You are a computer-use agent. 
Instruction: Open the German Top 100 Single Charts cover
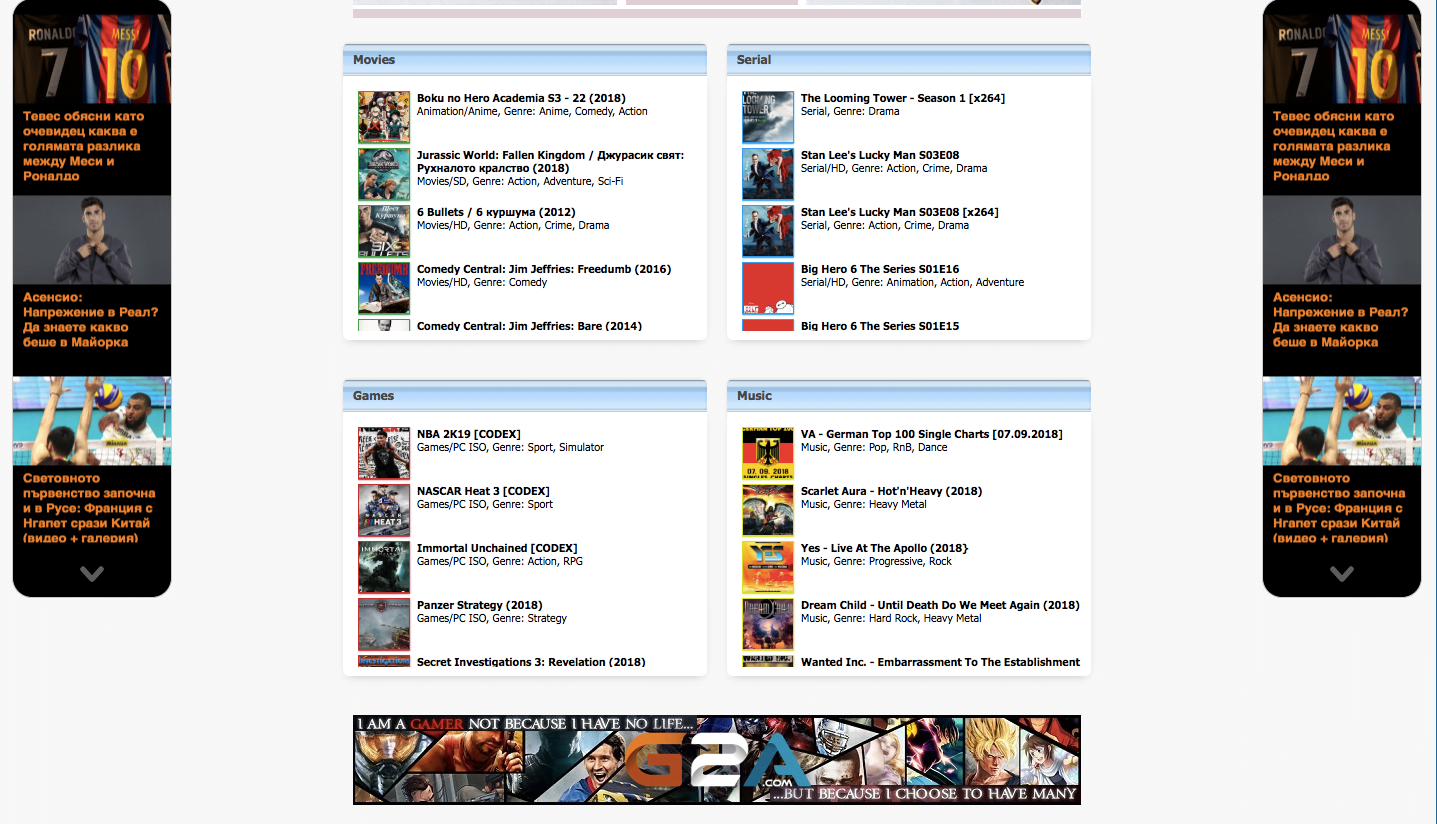tap(768, 453)
